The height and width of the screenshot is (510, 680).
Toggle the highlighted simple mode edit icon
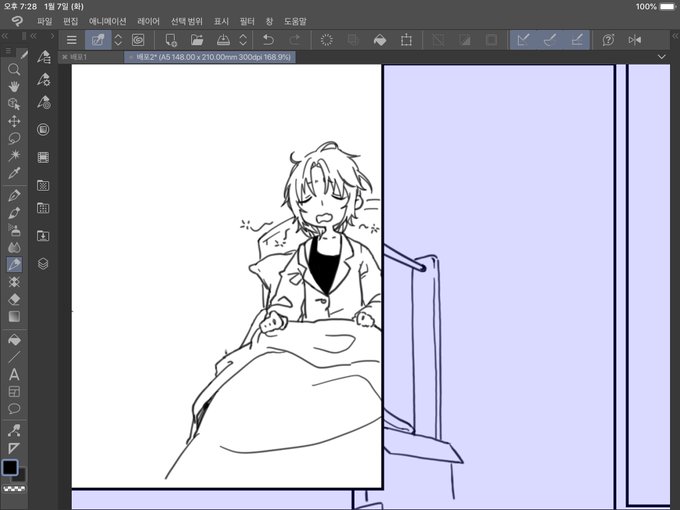[x=98, y=40]
